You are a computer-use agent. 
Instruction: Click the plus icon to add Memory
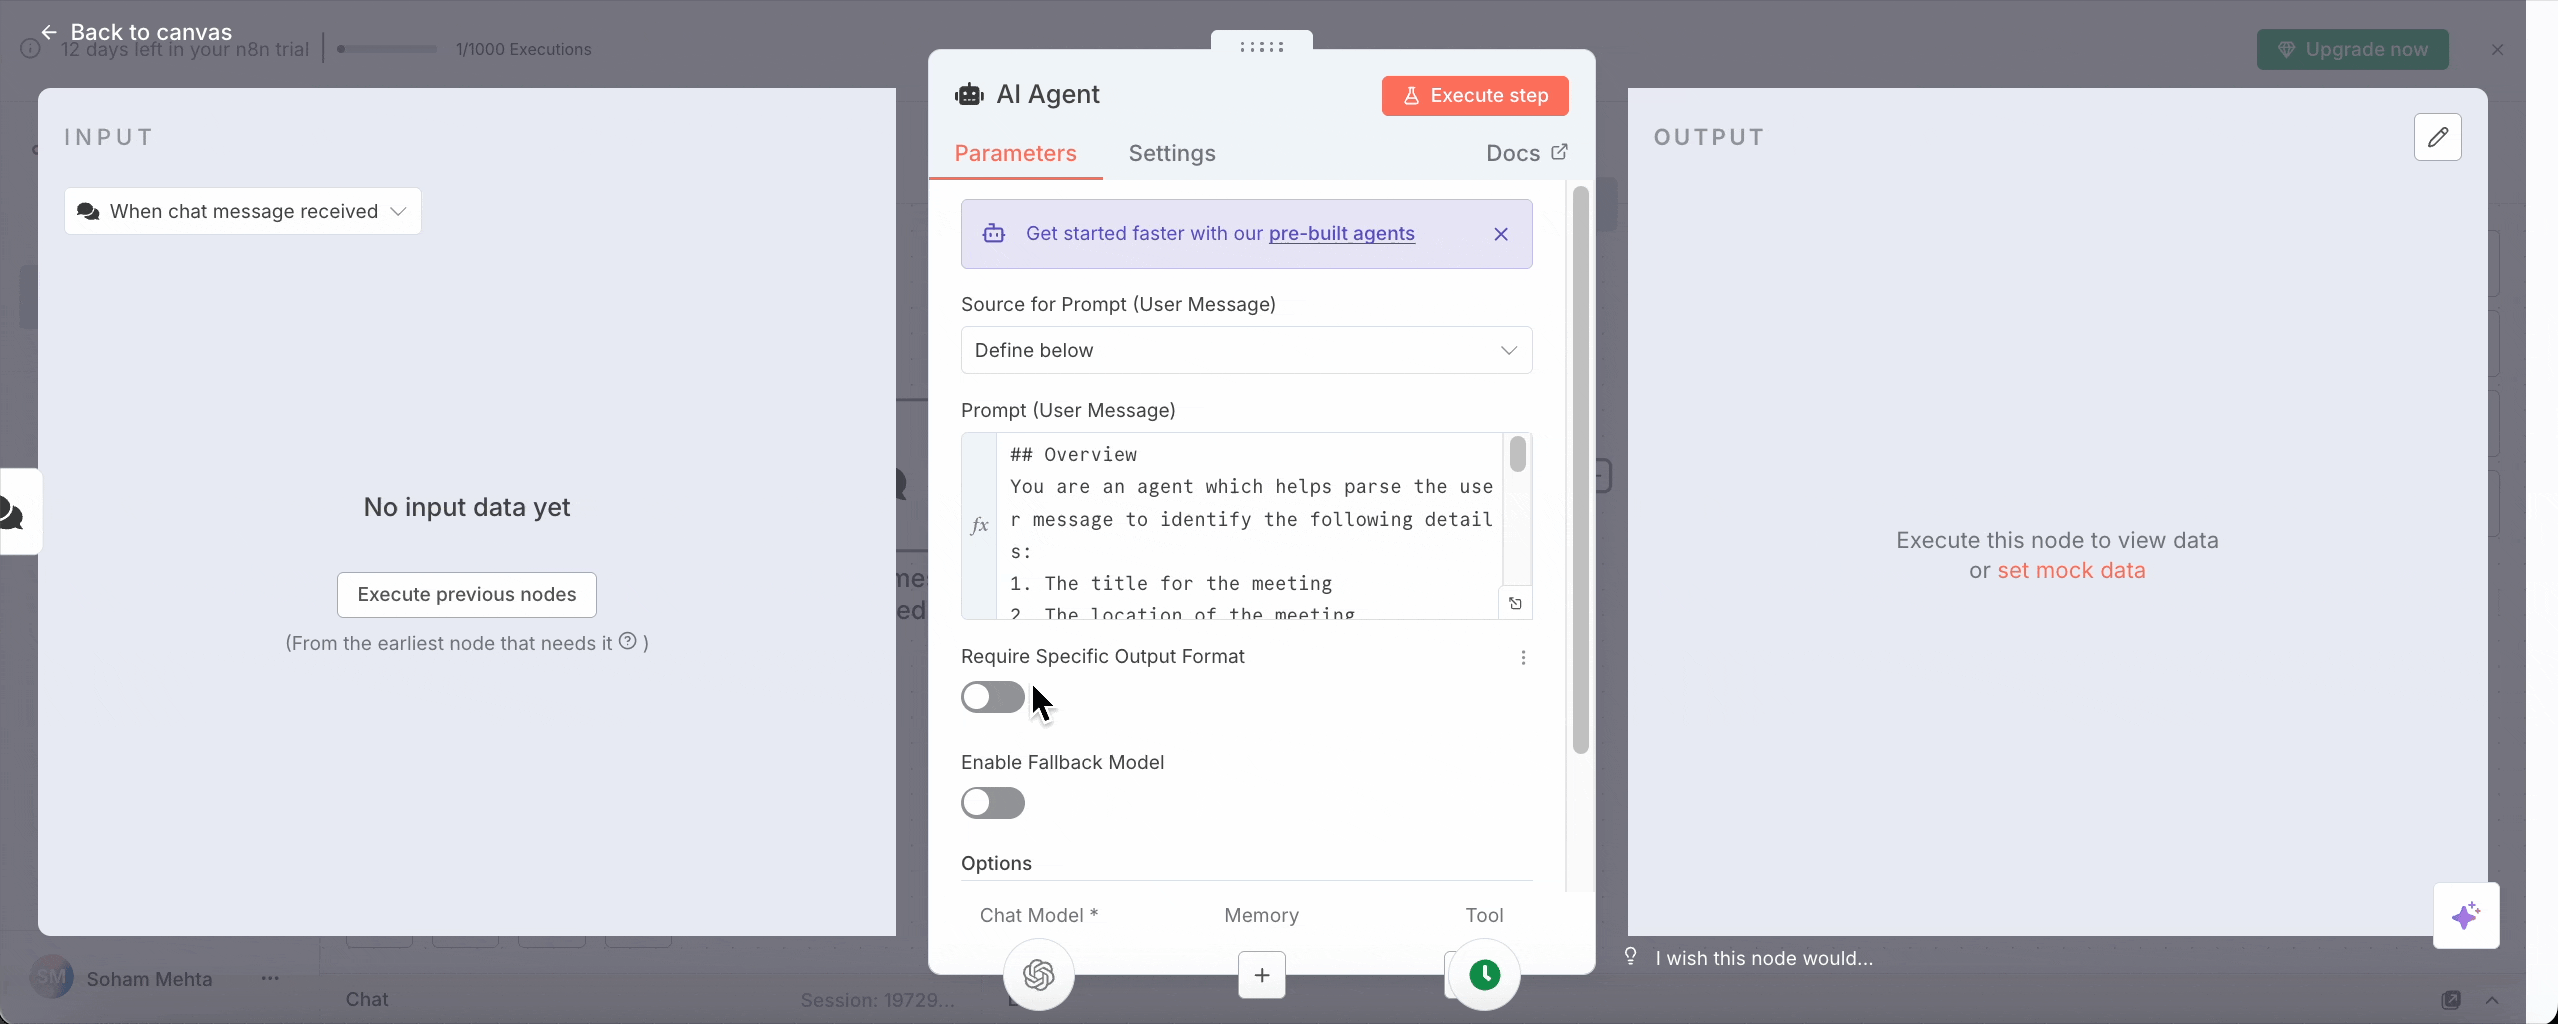[x=1260, y=975]
